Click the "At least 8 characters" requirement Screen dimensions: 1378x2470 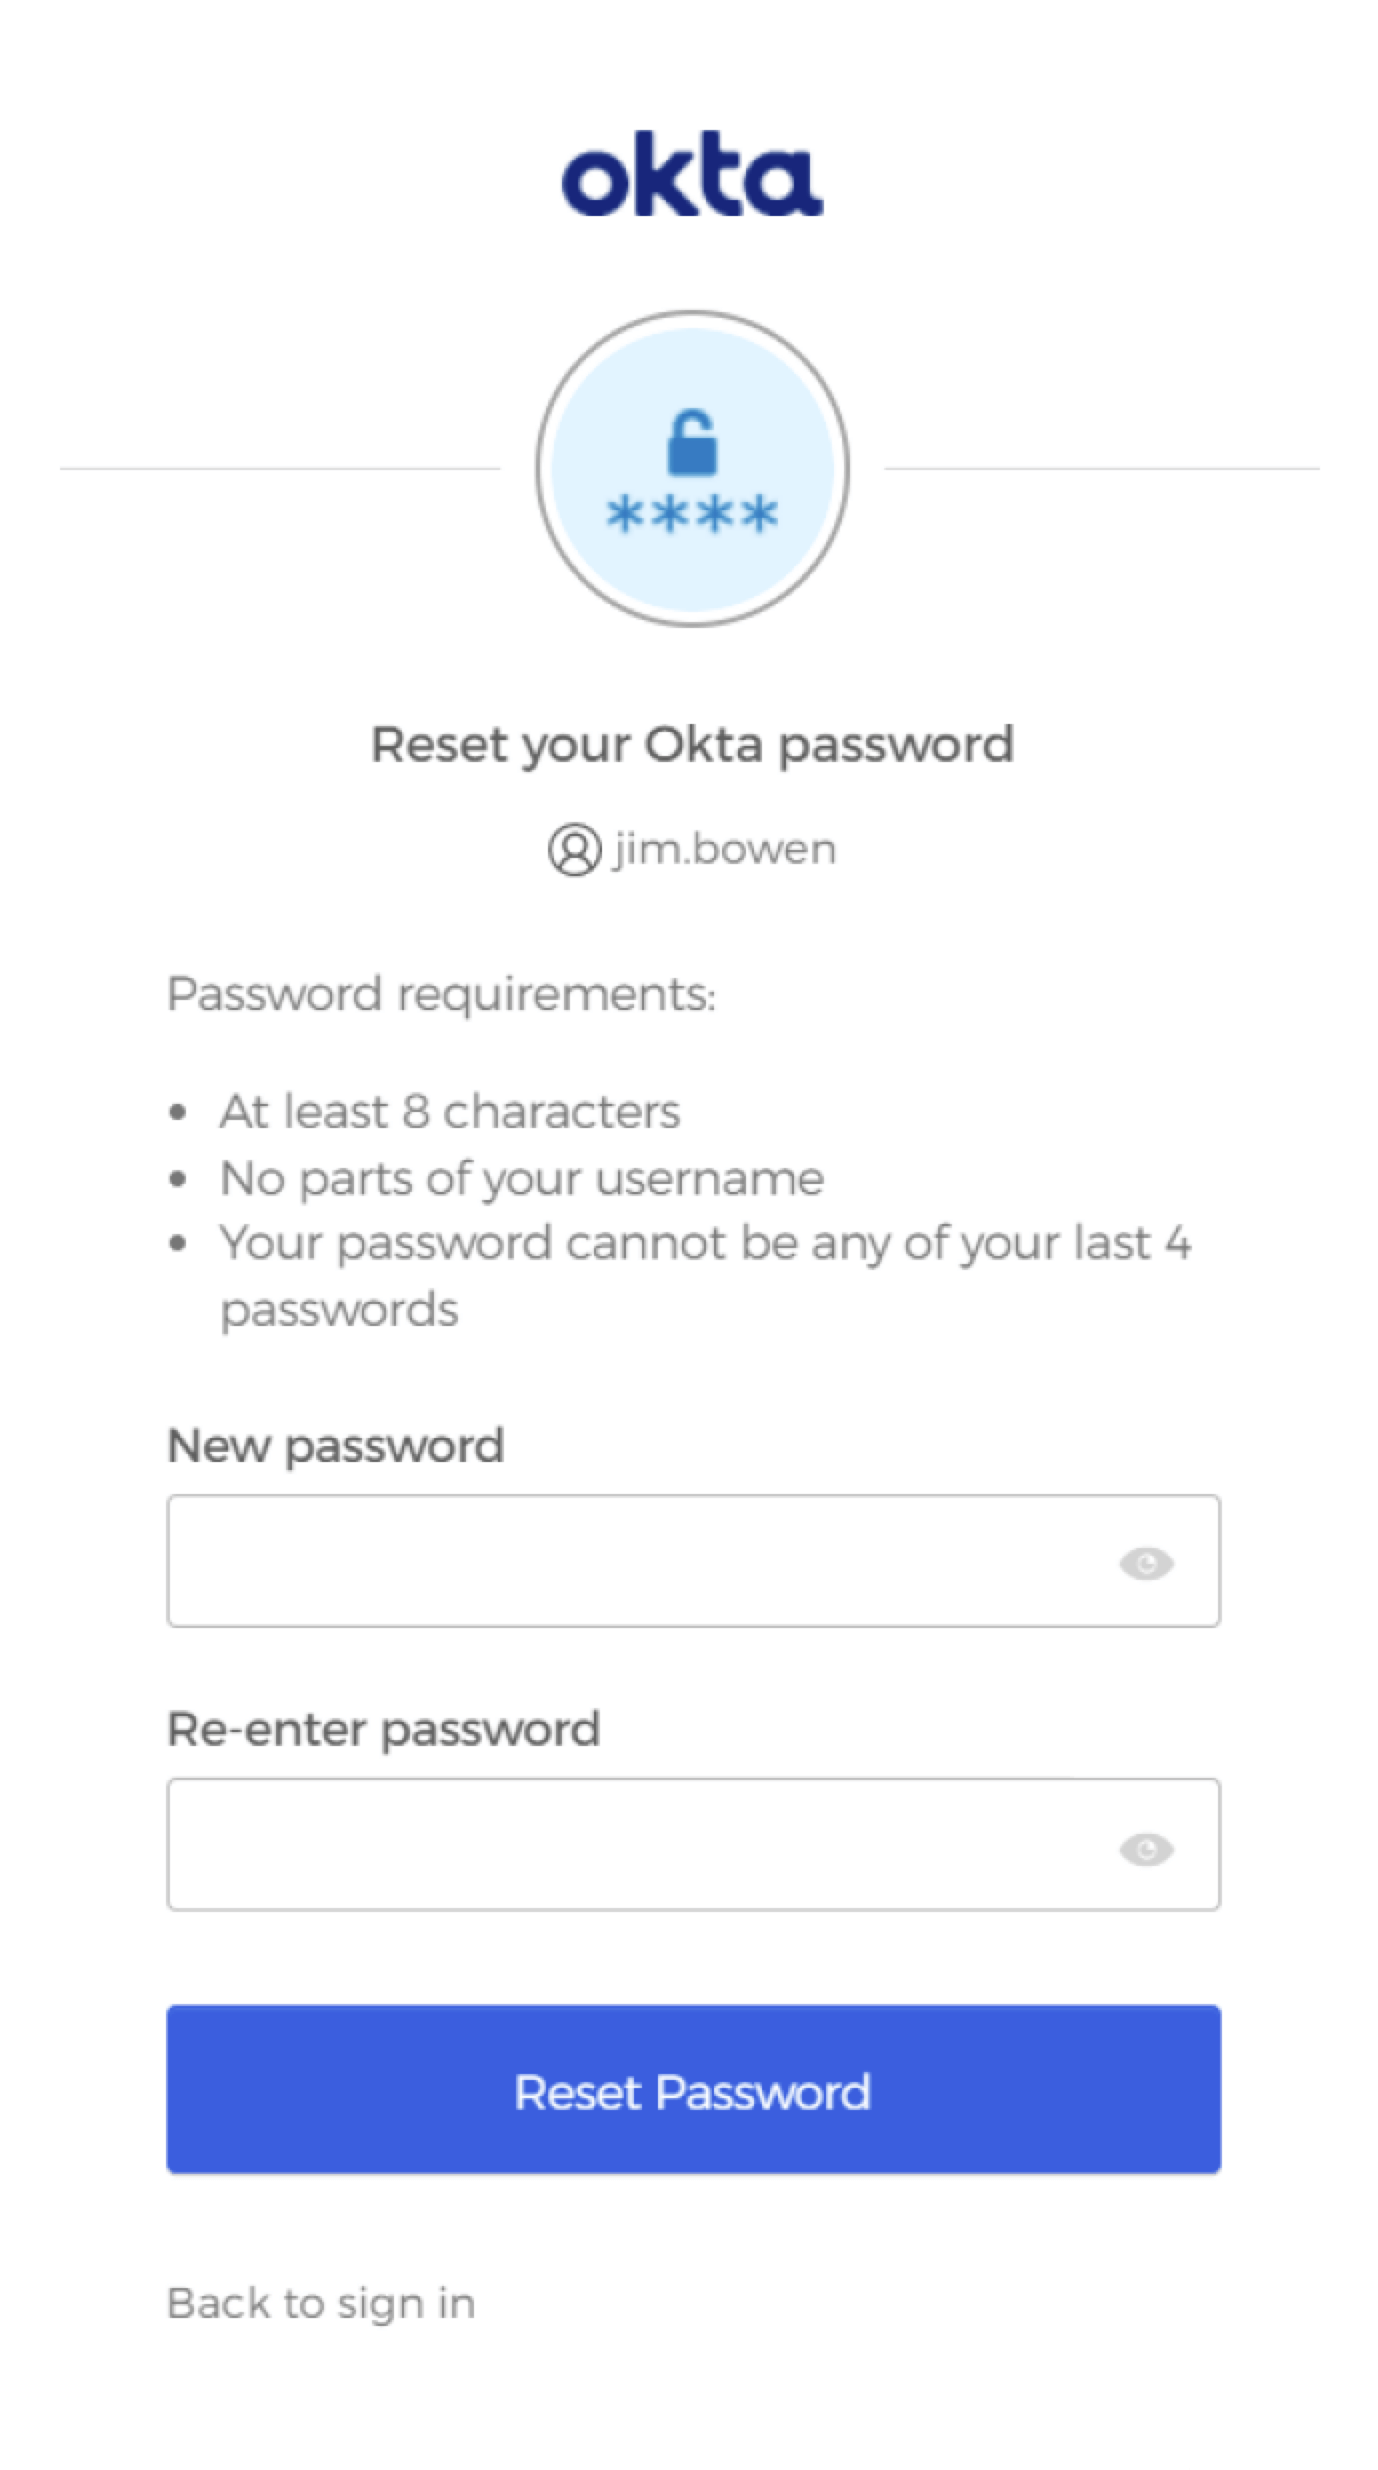[x=450, y=1112]
